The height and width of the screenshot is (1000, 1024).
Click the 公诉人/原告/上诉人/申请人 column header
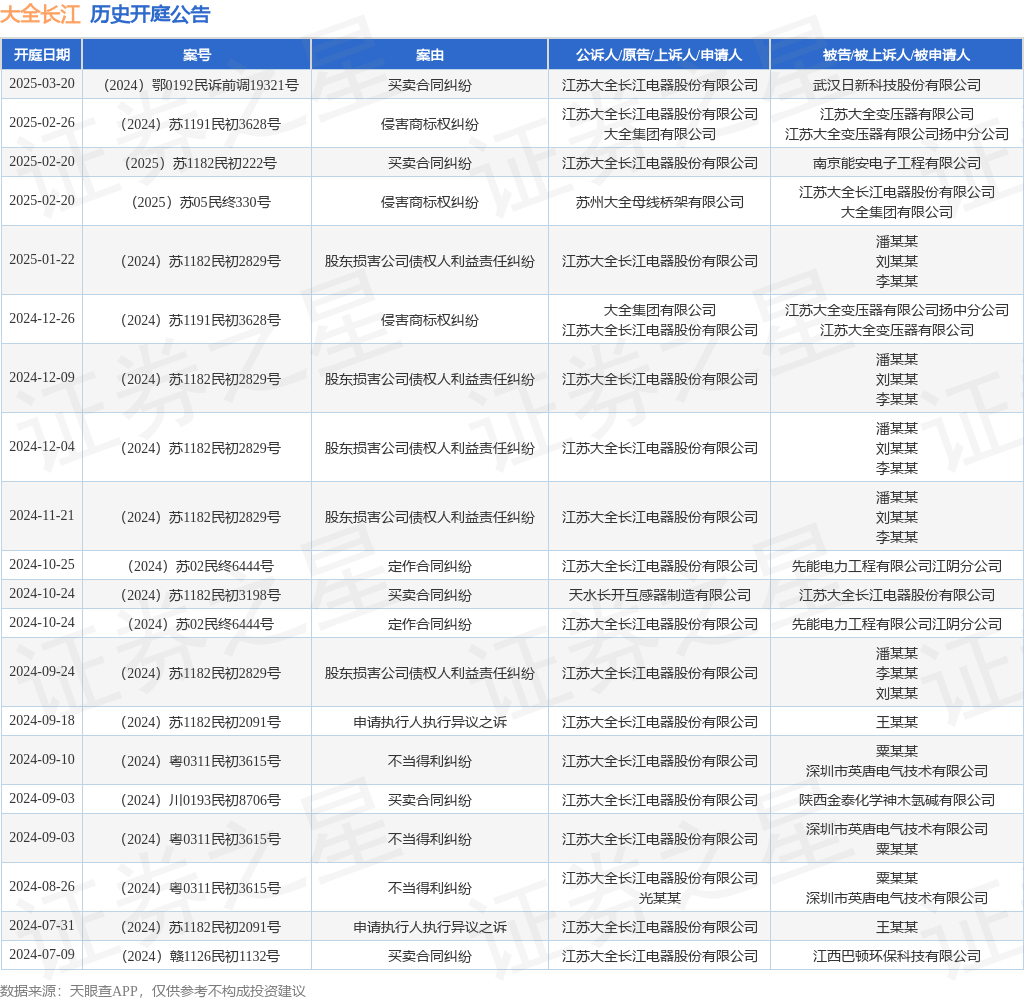[x=659, y=55]
